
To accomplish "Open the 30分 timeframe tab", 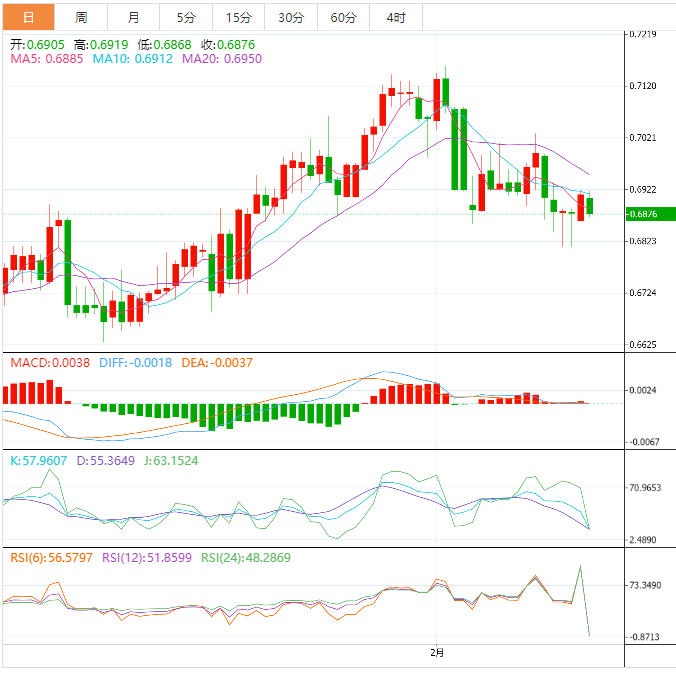I will 291,17.
